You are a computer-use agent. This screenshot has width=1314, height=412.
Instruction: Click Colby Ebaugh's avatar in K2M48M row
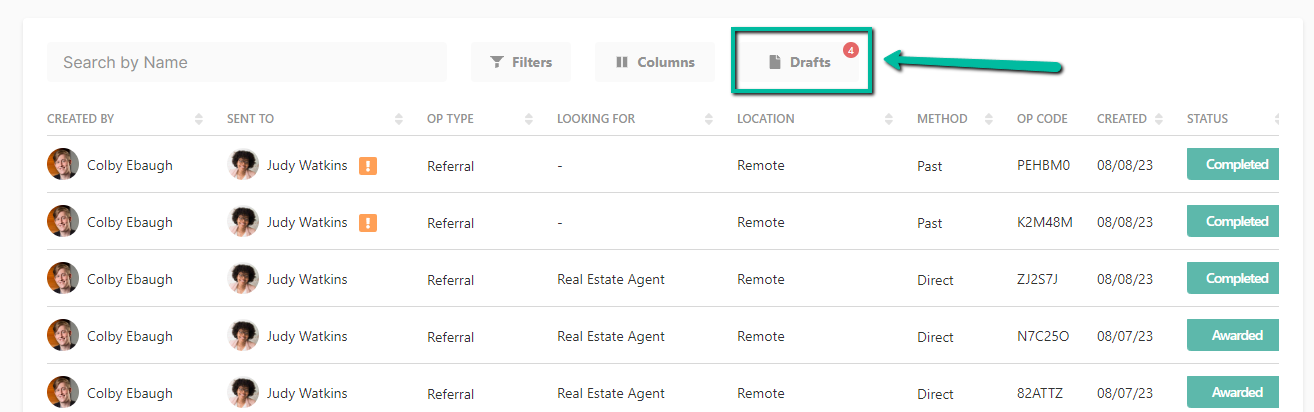(63, 222)
